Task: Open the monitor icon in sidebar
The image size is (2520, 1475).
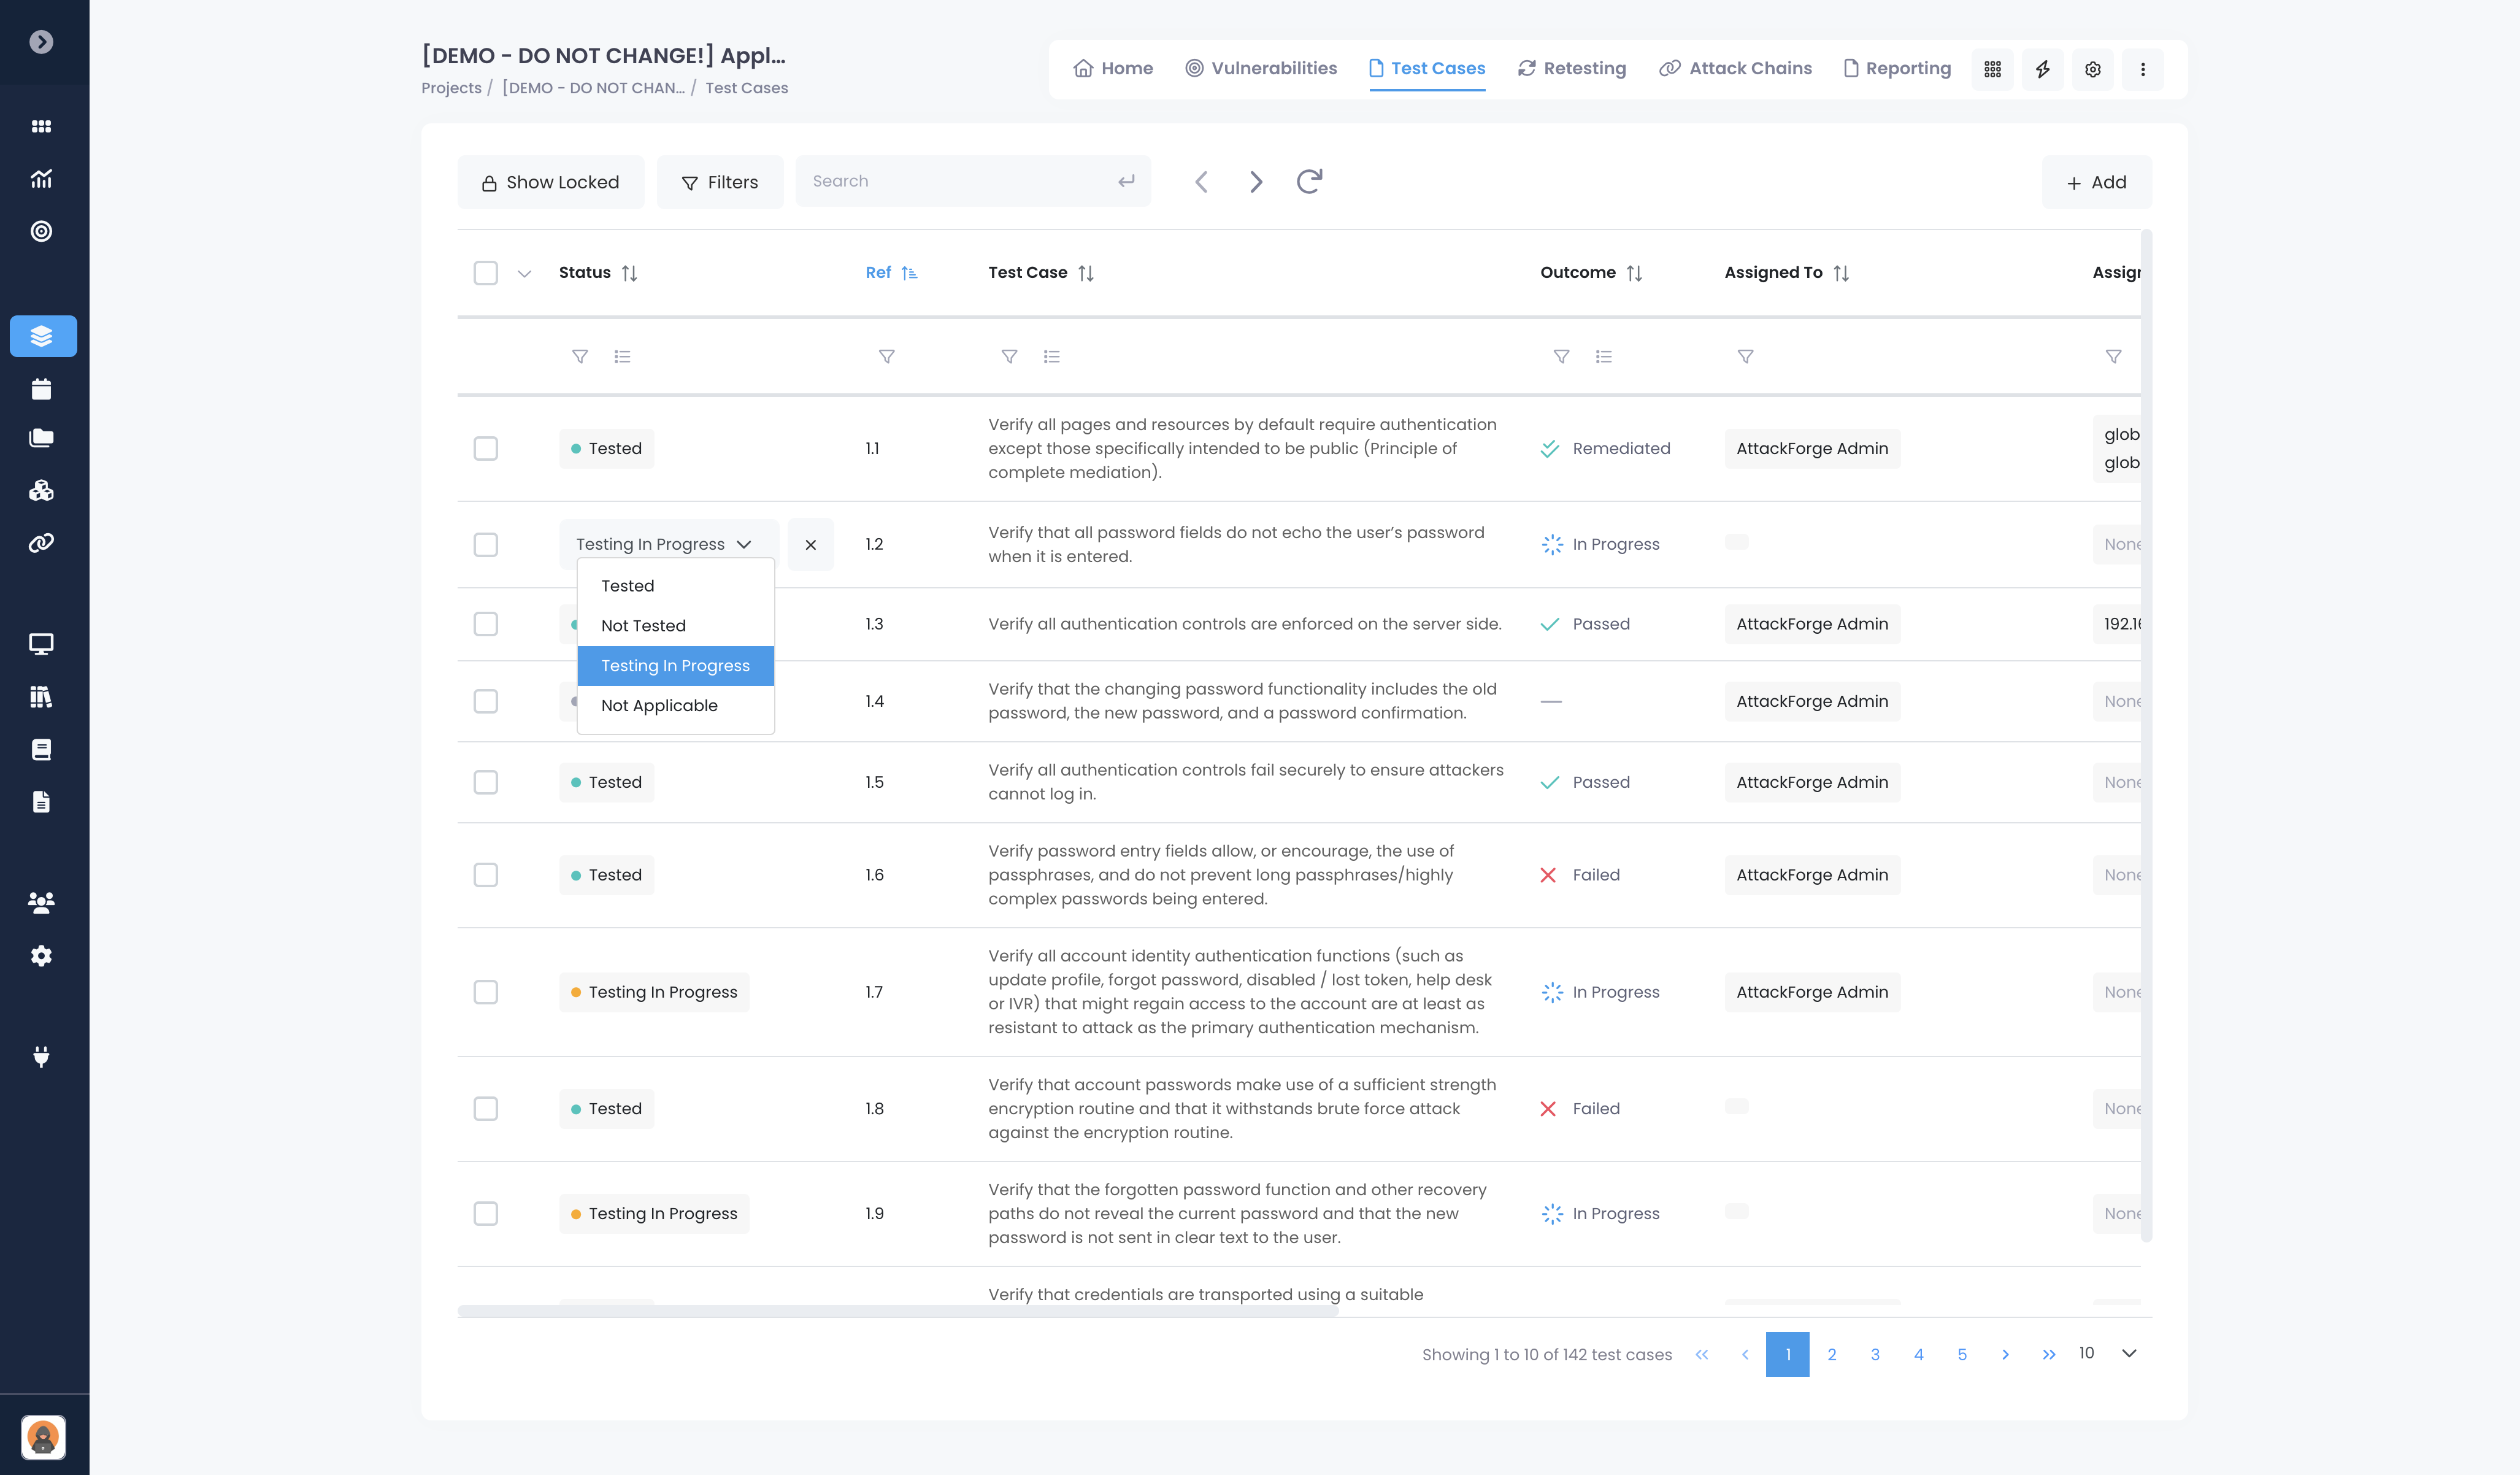Action: coord(41,644)
